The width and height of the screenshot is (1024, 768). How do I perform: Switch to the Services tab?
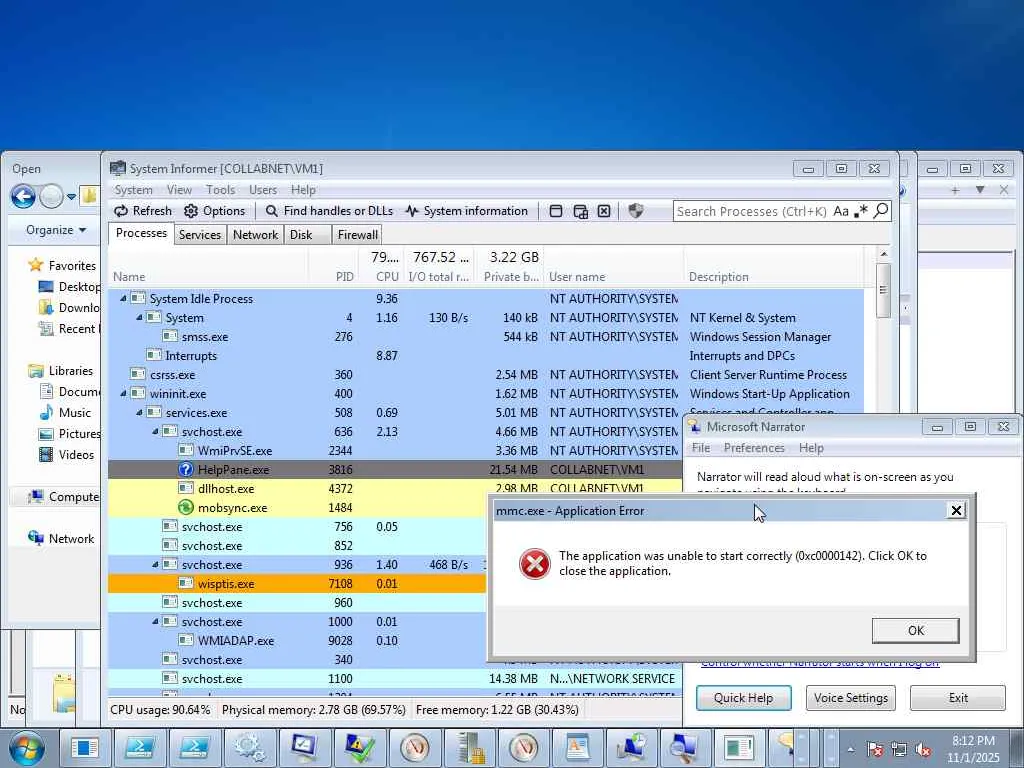click(200, 234)
